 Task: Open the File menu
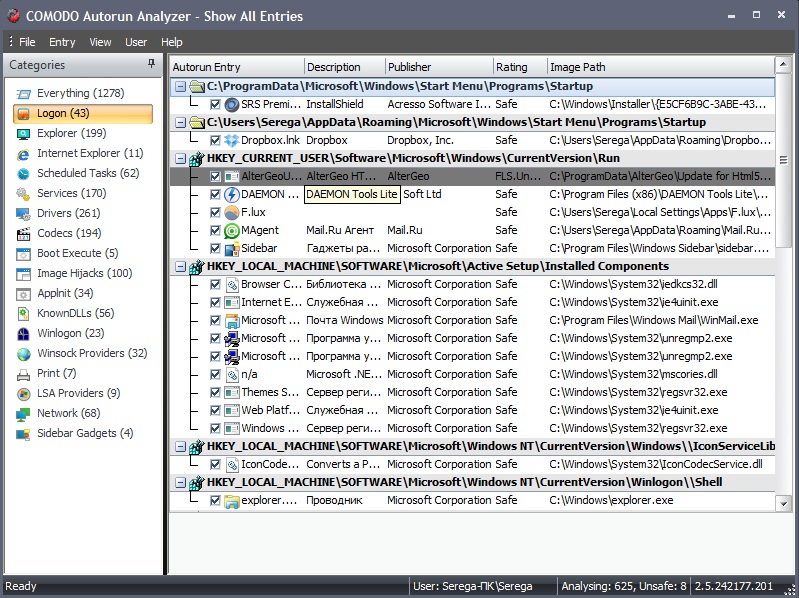(27, 42)
